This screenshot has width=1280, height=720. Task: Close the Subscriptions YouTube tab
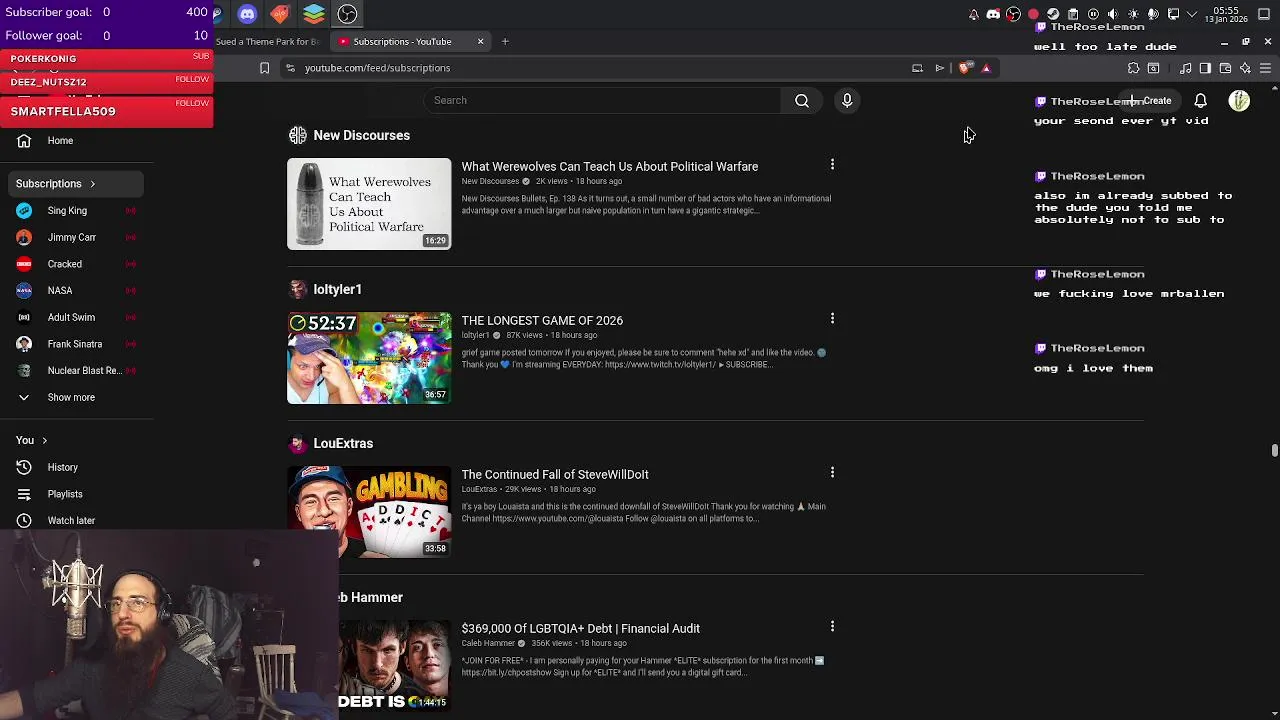(480, 42)
